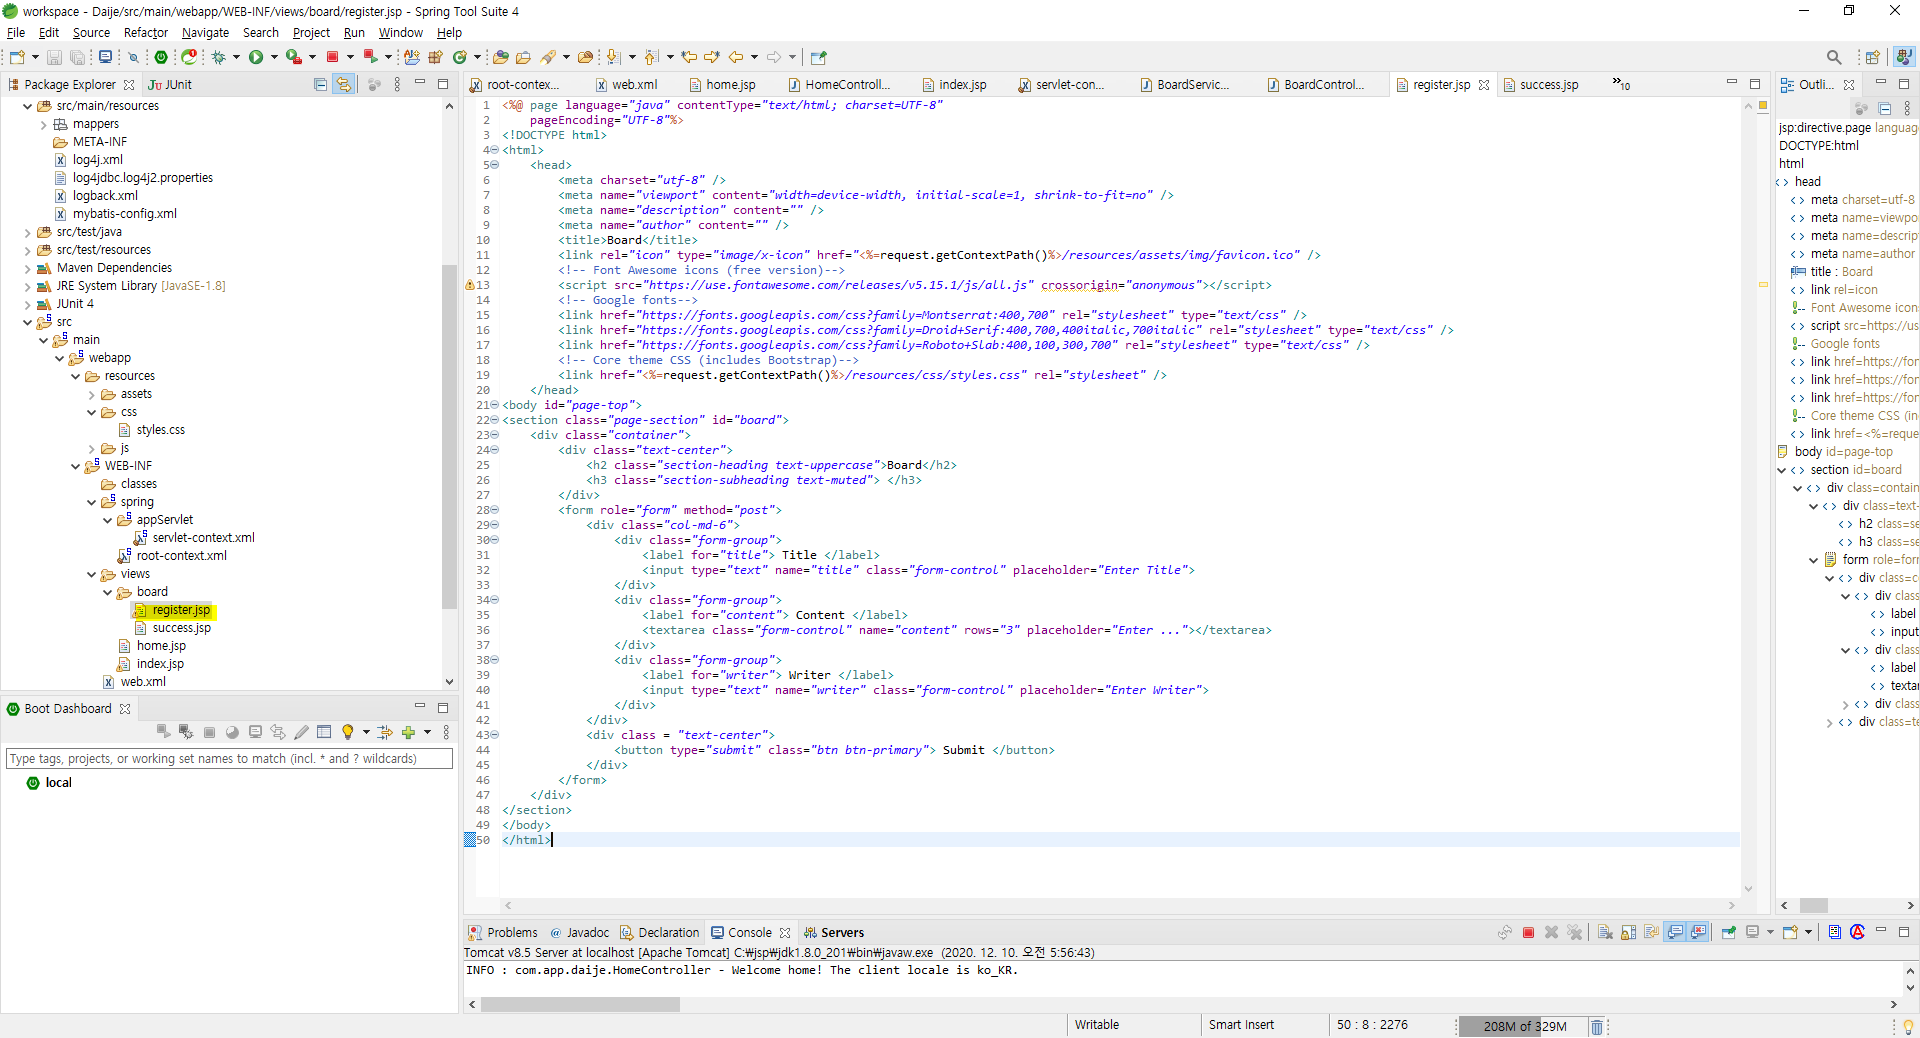The width and height of the screenshot is (1920, 1038).
Task: Click Console horizontal scrollbar thumb
Action: point(580,1005)
